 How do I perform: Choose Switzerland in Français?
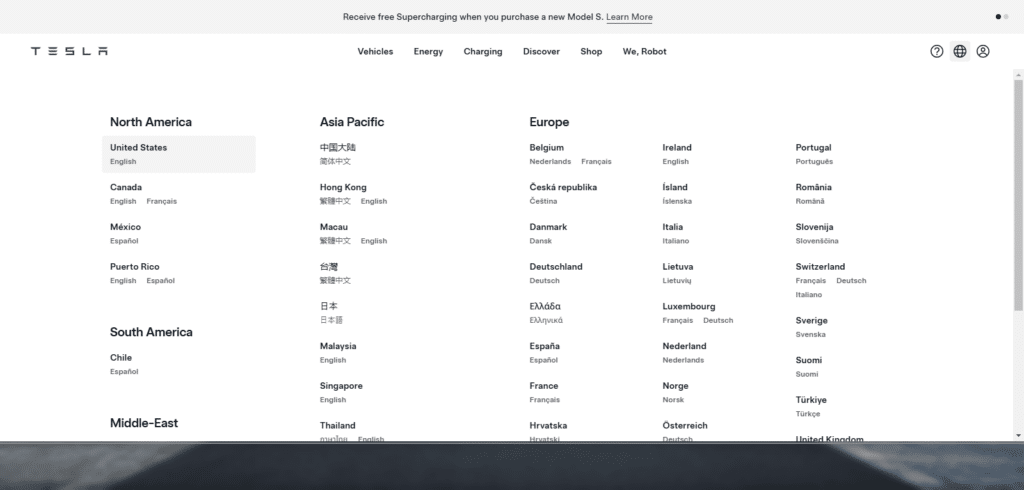pyautogui.click(x=810, y=281)
